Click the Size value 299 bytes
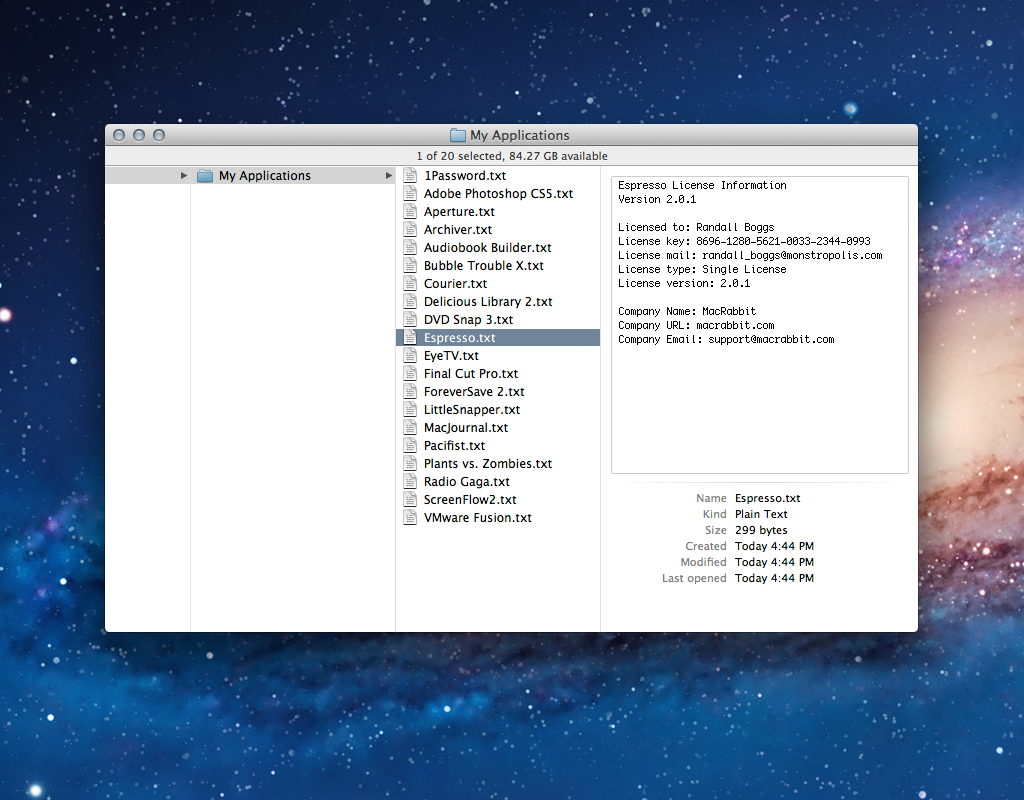 [761, 530]
